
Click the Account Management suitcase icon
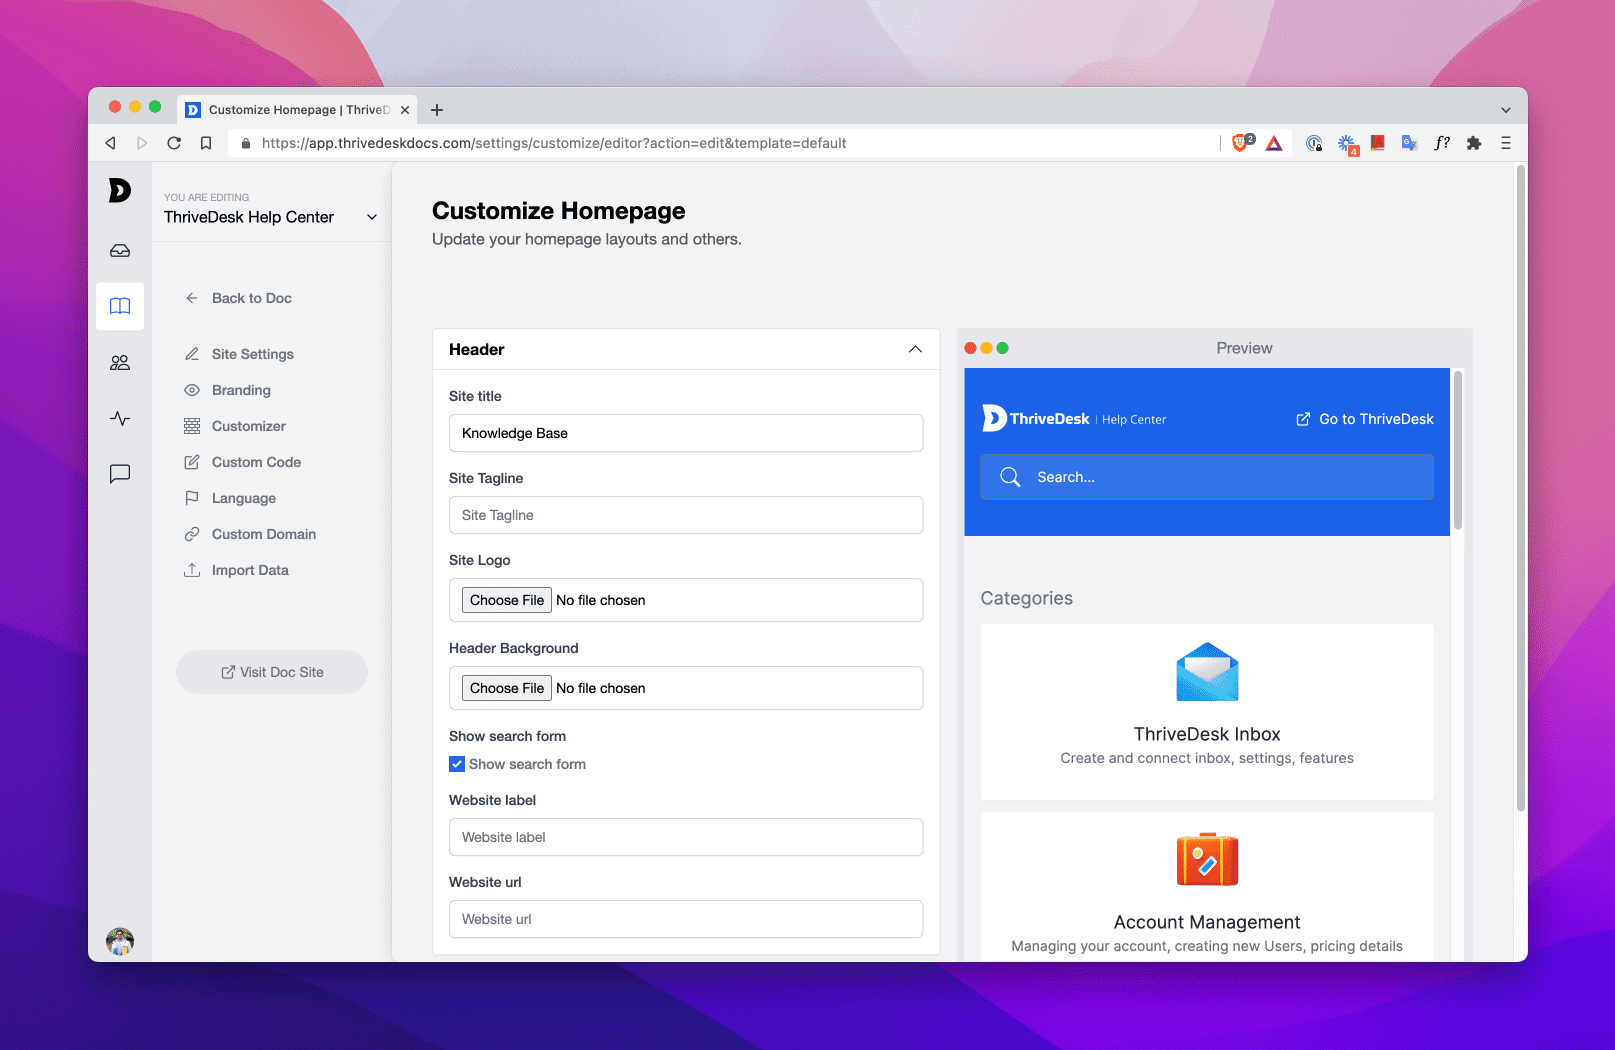click(1207, 859)
